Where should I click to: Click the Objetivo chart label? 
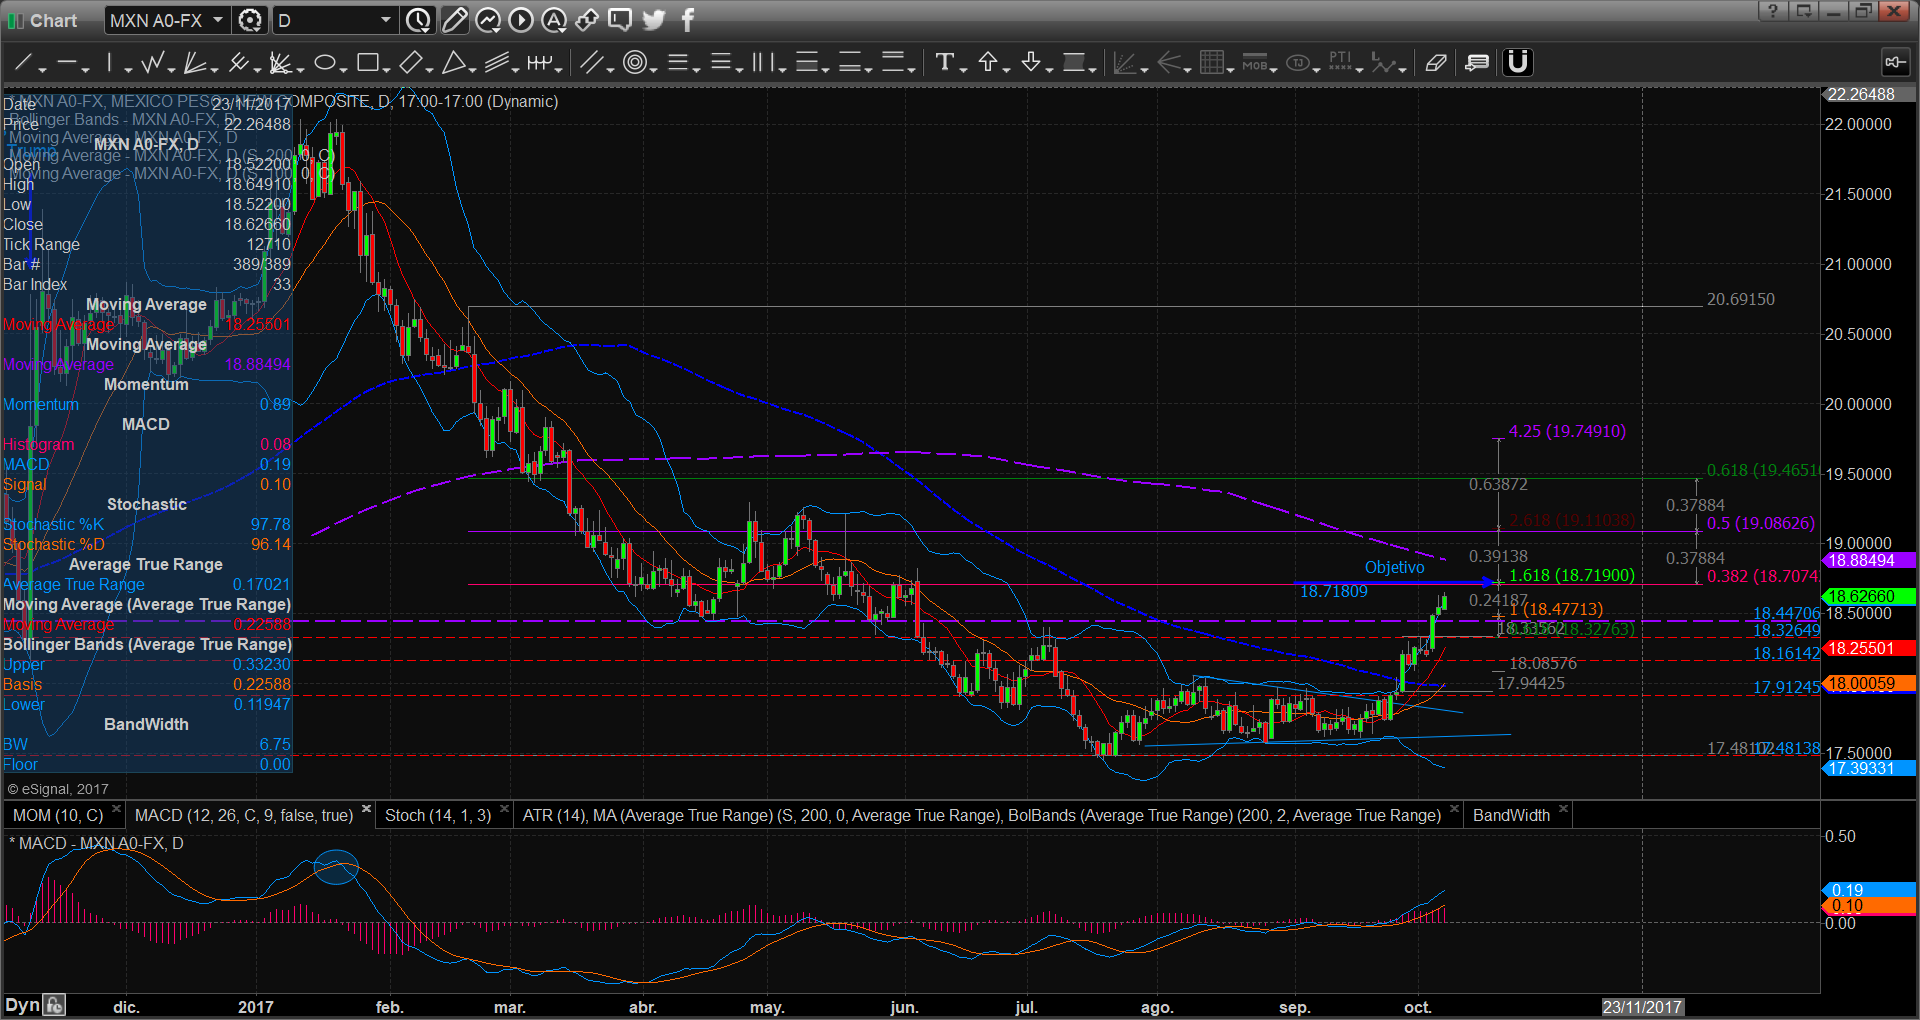point(1394,568)
